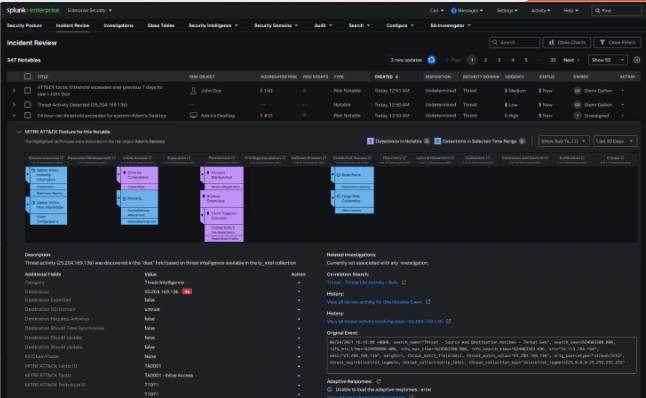View all review activity for this Notable Event
Screen dimensions: 646x398
pyautogui.click(x=374, y=302)
